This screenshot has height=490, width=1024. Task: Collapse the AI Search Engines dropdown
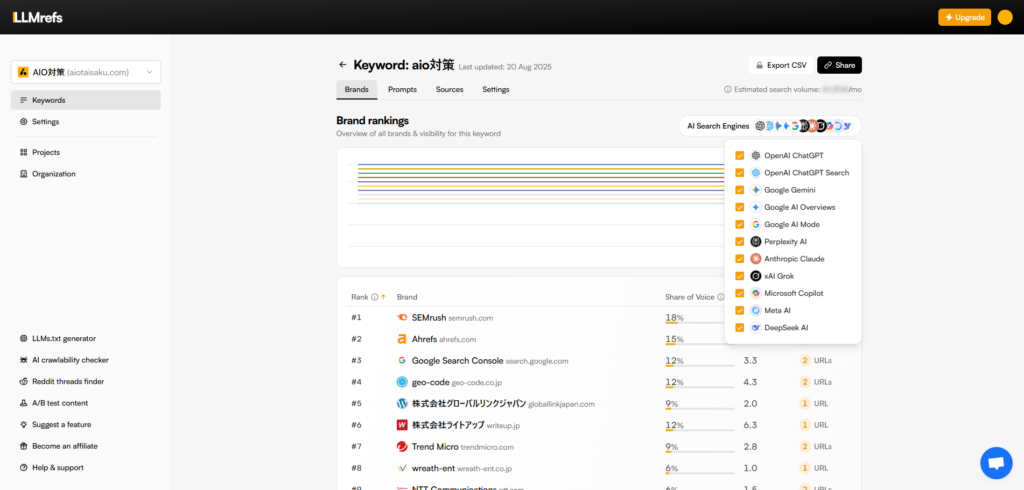[769, 126]
